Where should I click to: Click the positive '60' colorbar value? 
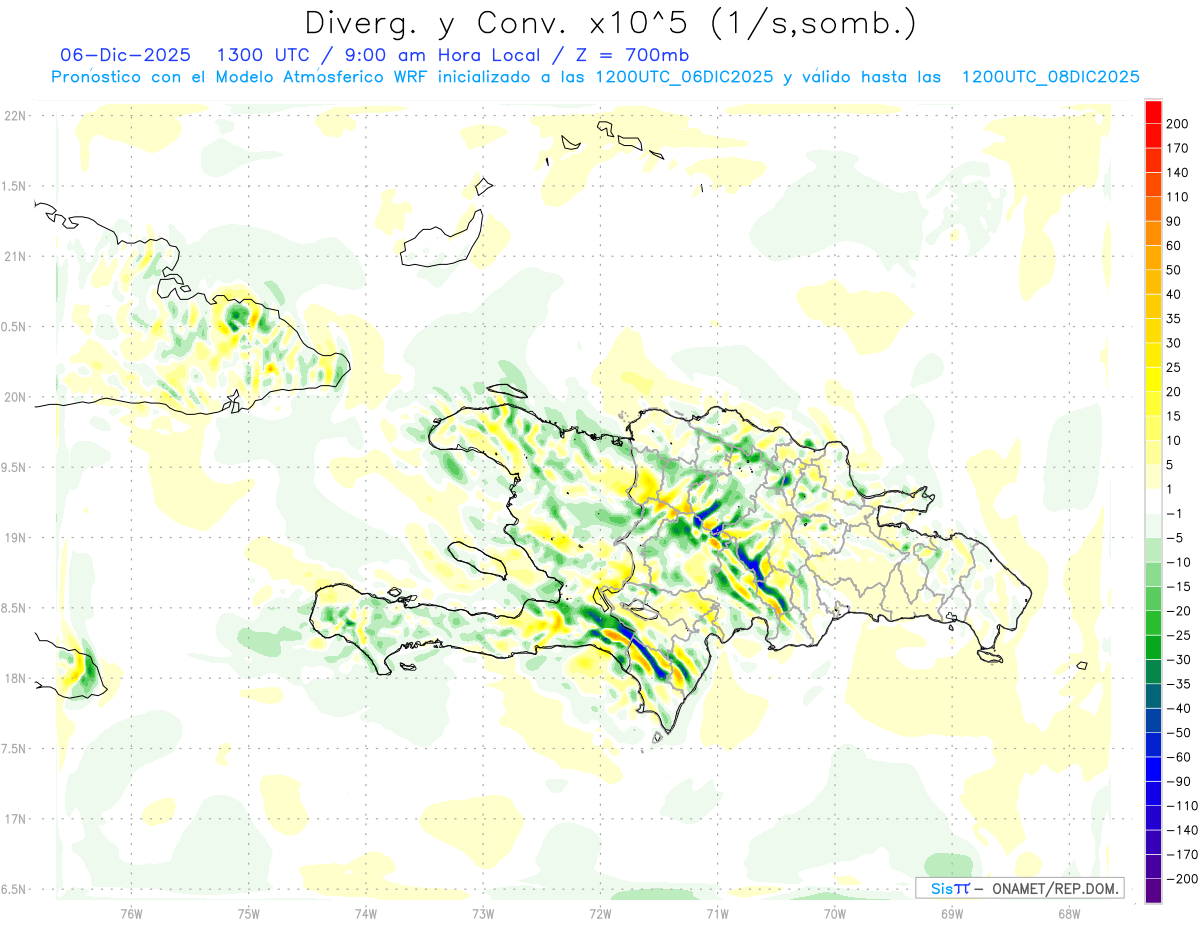[1175, 246]
